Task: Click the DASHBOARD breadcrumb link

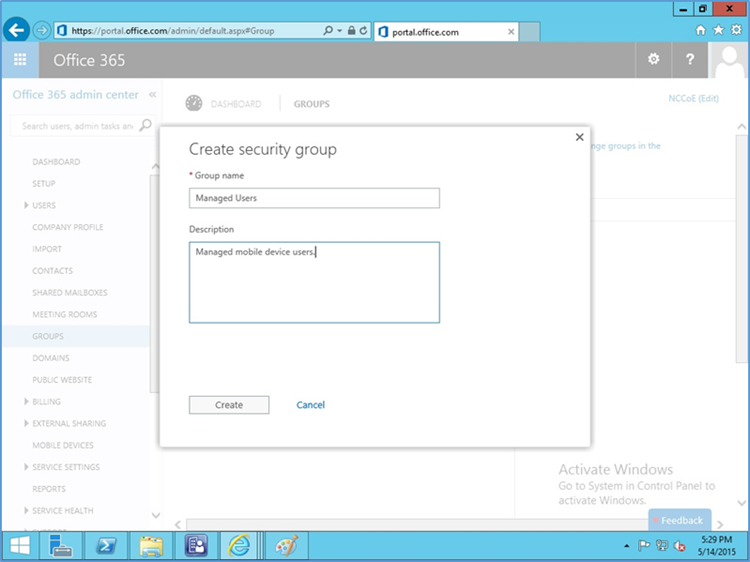Action: point(236,104)
